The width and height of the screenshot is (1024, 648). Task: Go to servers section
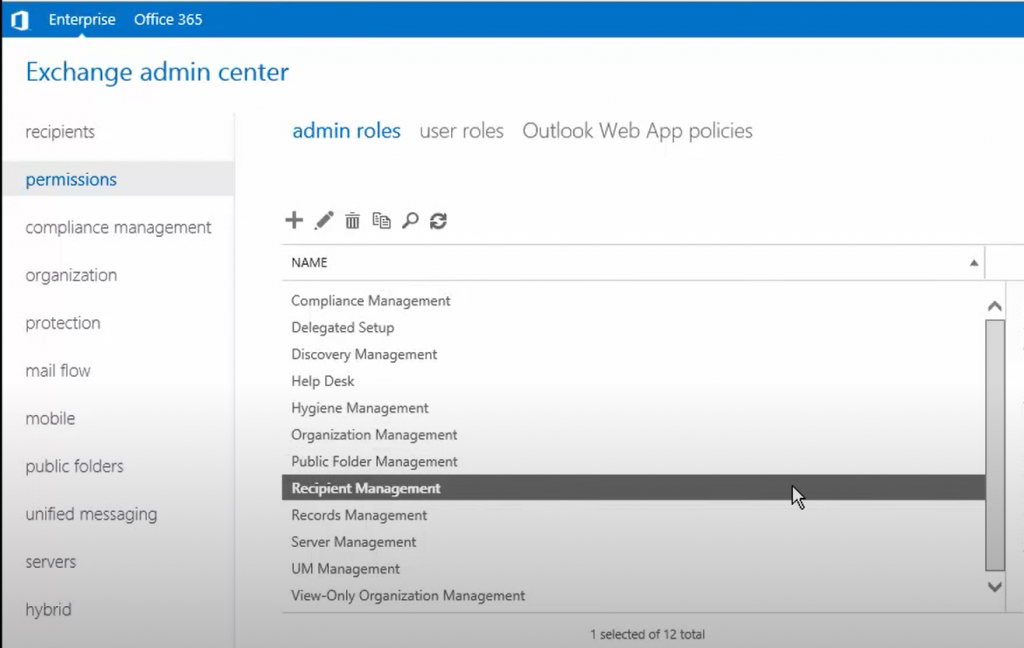click(x=51, y=562)
